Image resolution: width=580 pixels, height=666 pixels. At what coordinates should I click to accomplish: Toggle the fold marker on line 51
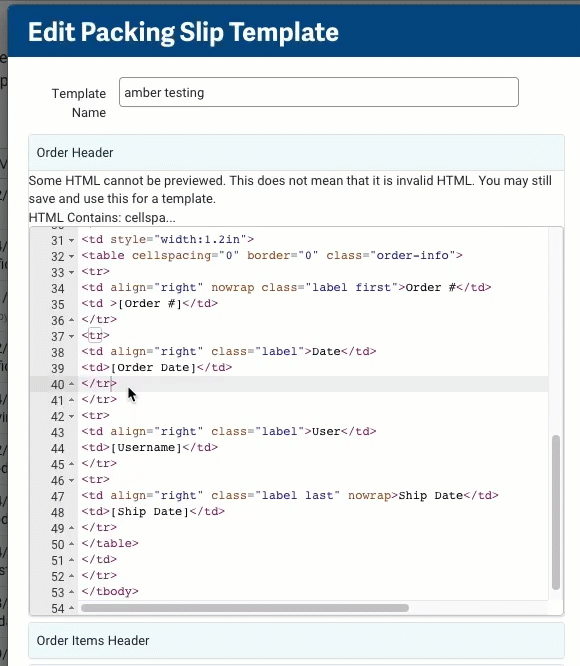coord(71,560)
